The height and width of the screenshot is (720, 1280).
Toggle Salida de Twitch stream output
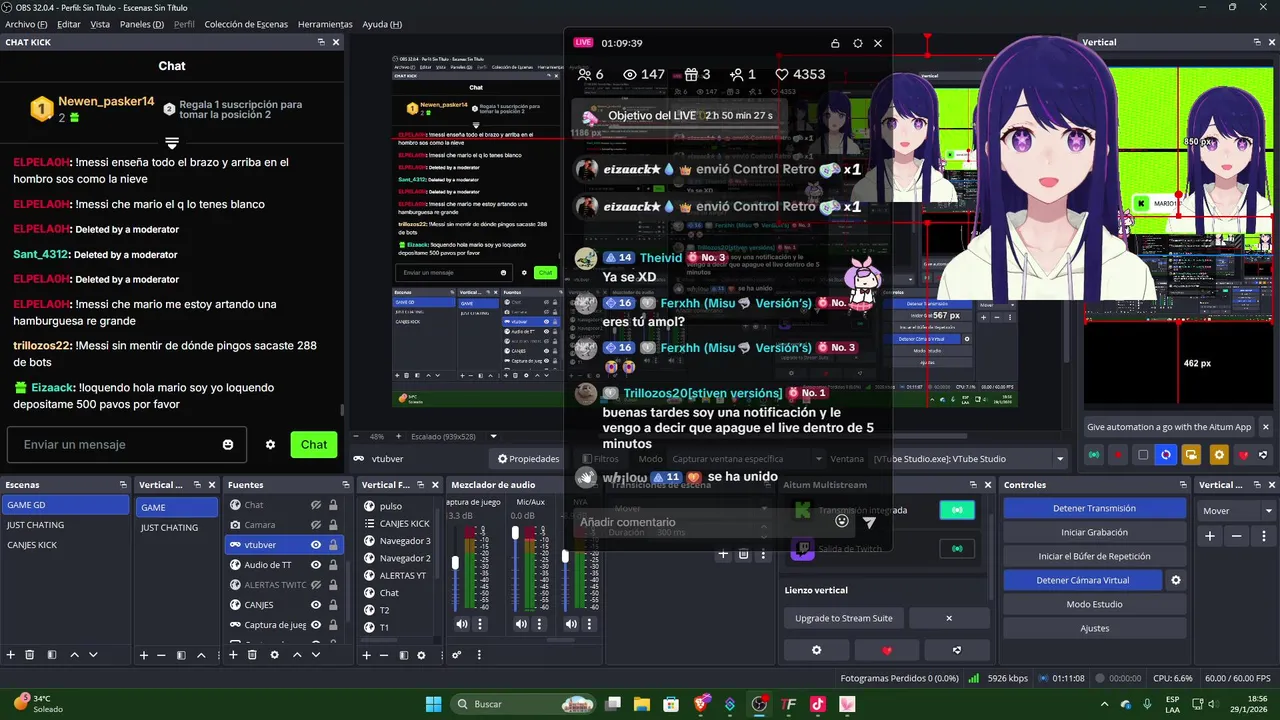pyautogui.click(x=957, y=549)
